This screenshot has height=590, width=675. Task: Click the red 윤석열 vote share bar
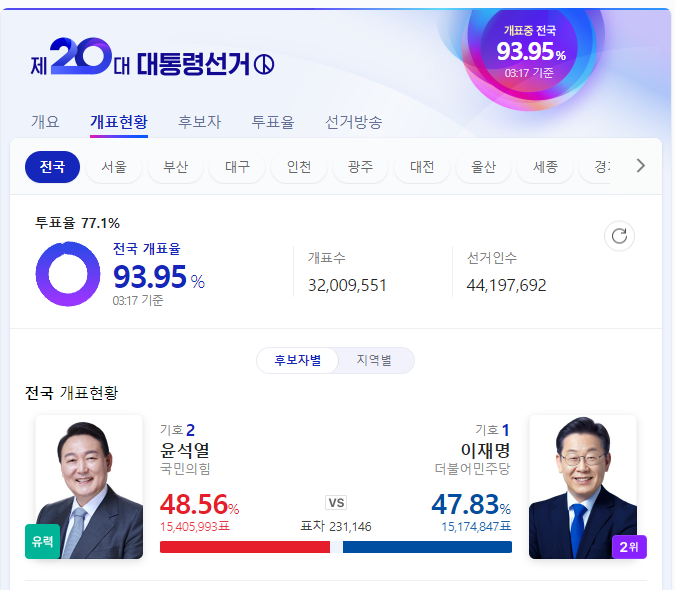pyautogui.click(x=245, y=547)
